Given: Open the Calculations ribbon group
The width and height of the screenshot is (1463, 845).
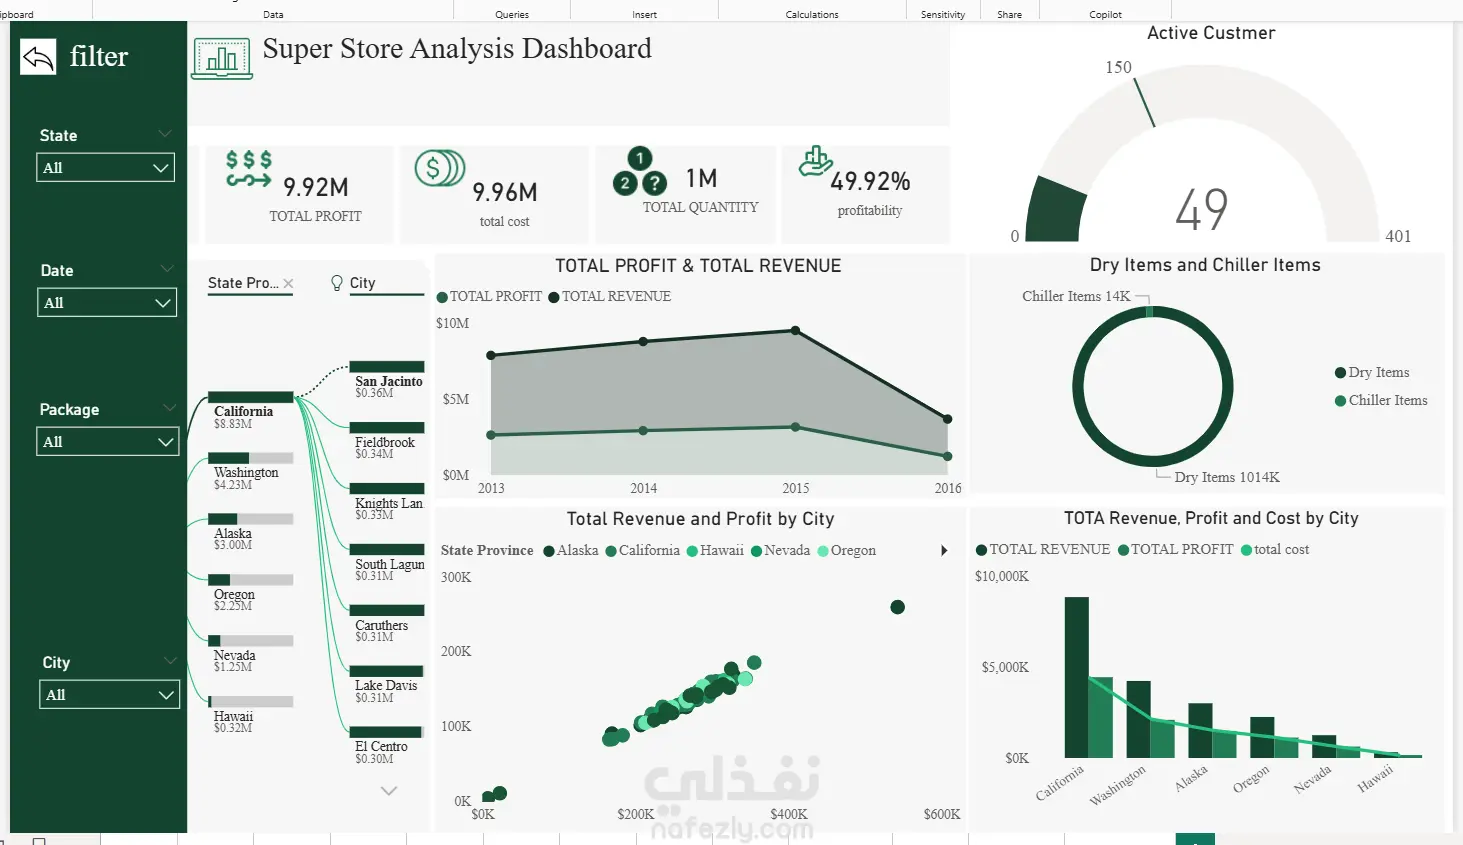Looking at the screenshot, I should pos(812,14).
